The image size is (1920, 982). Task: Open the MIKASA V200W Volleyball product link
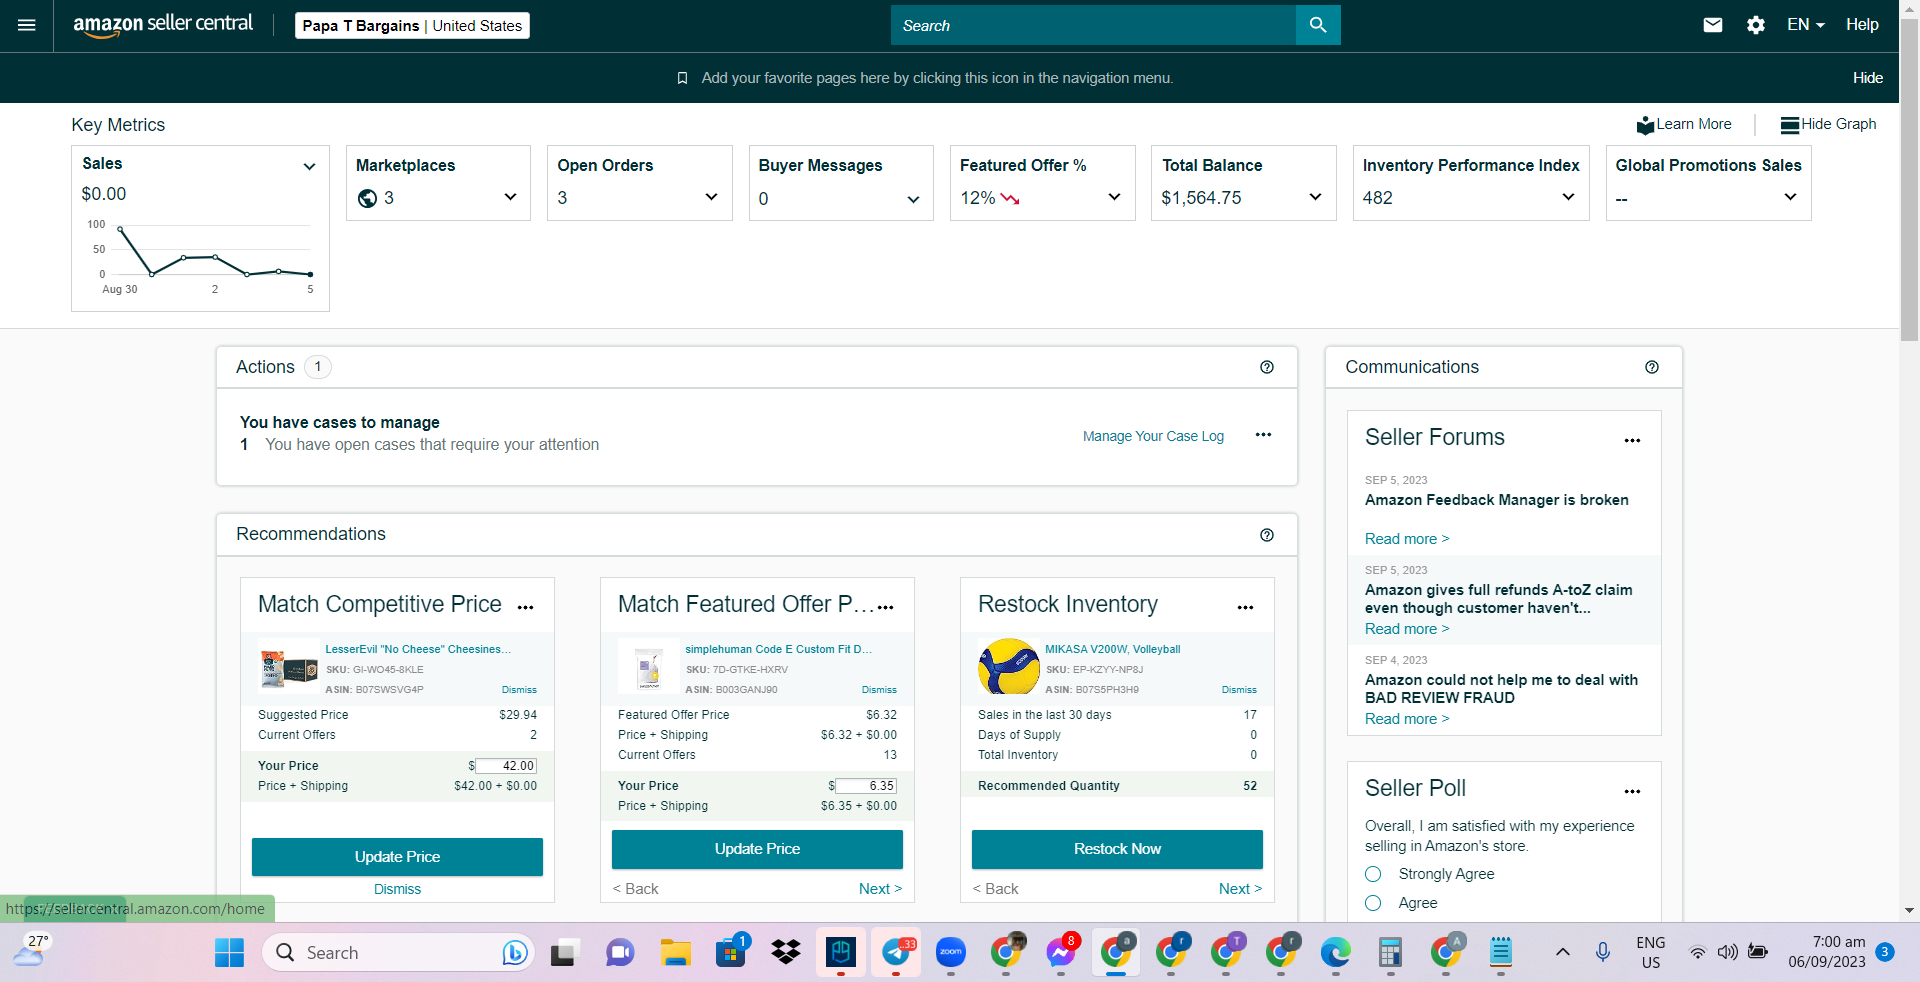pos(1113,649)
